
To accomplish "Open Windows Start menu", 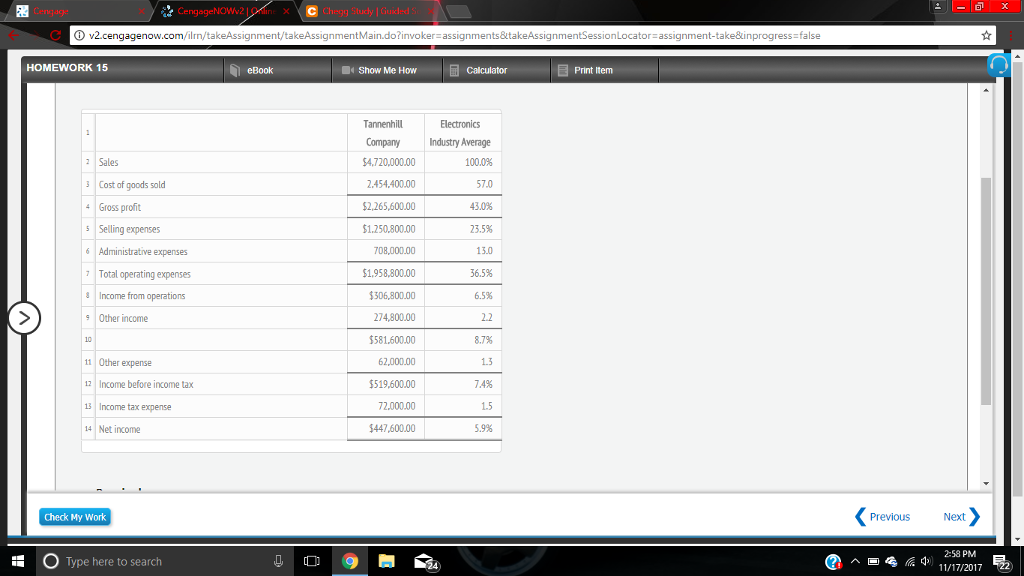I will [18, 561].
